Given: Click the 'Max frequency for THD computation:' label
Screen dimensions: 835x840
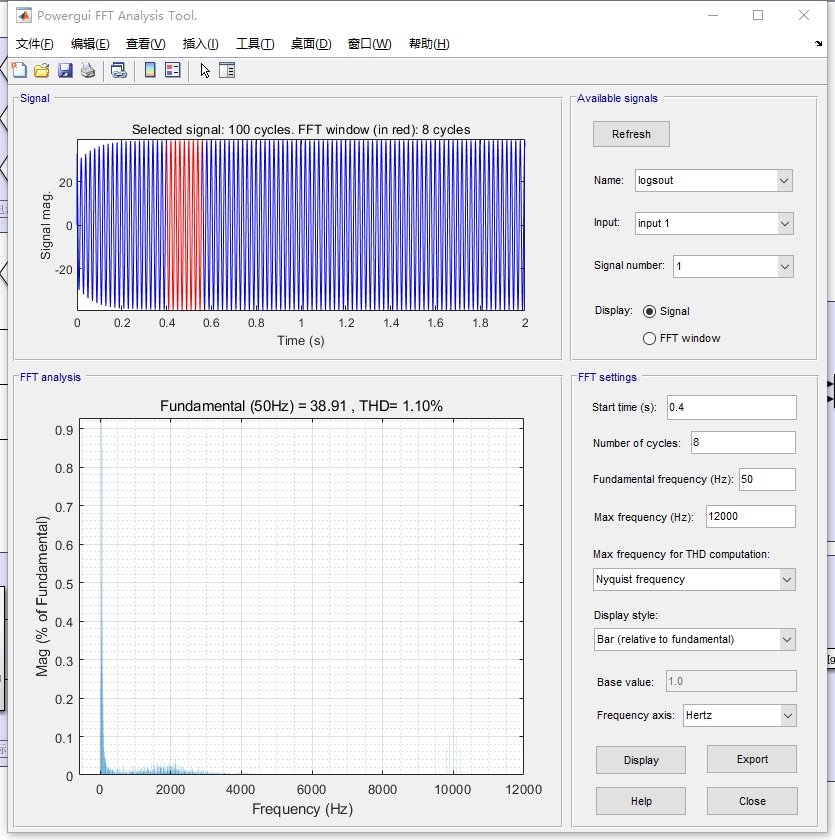Looking at the screenshot, I should [x=681, y=554].
